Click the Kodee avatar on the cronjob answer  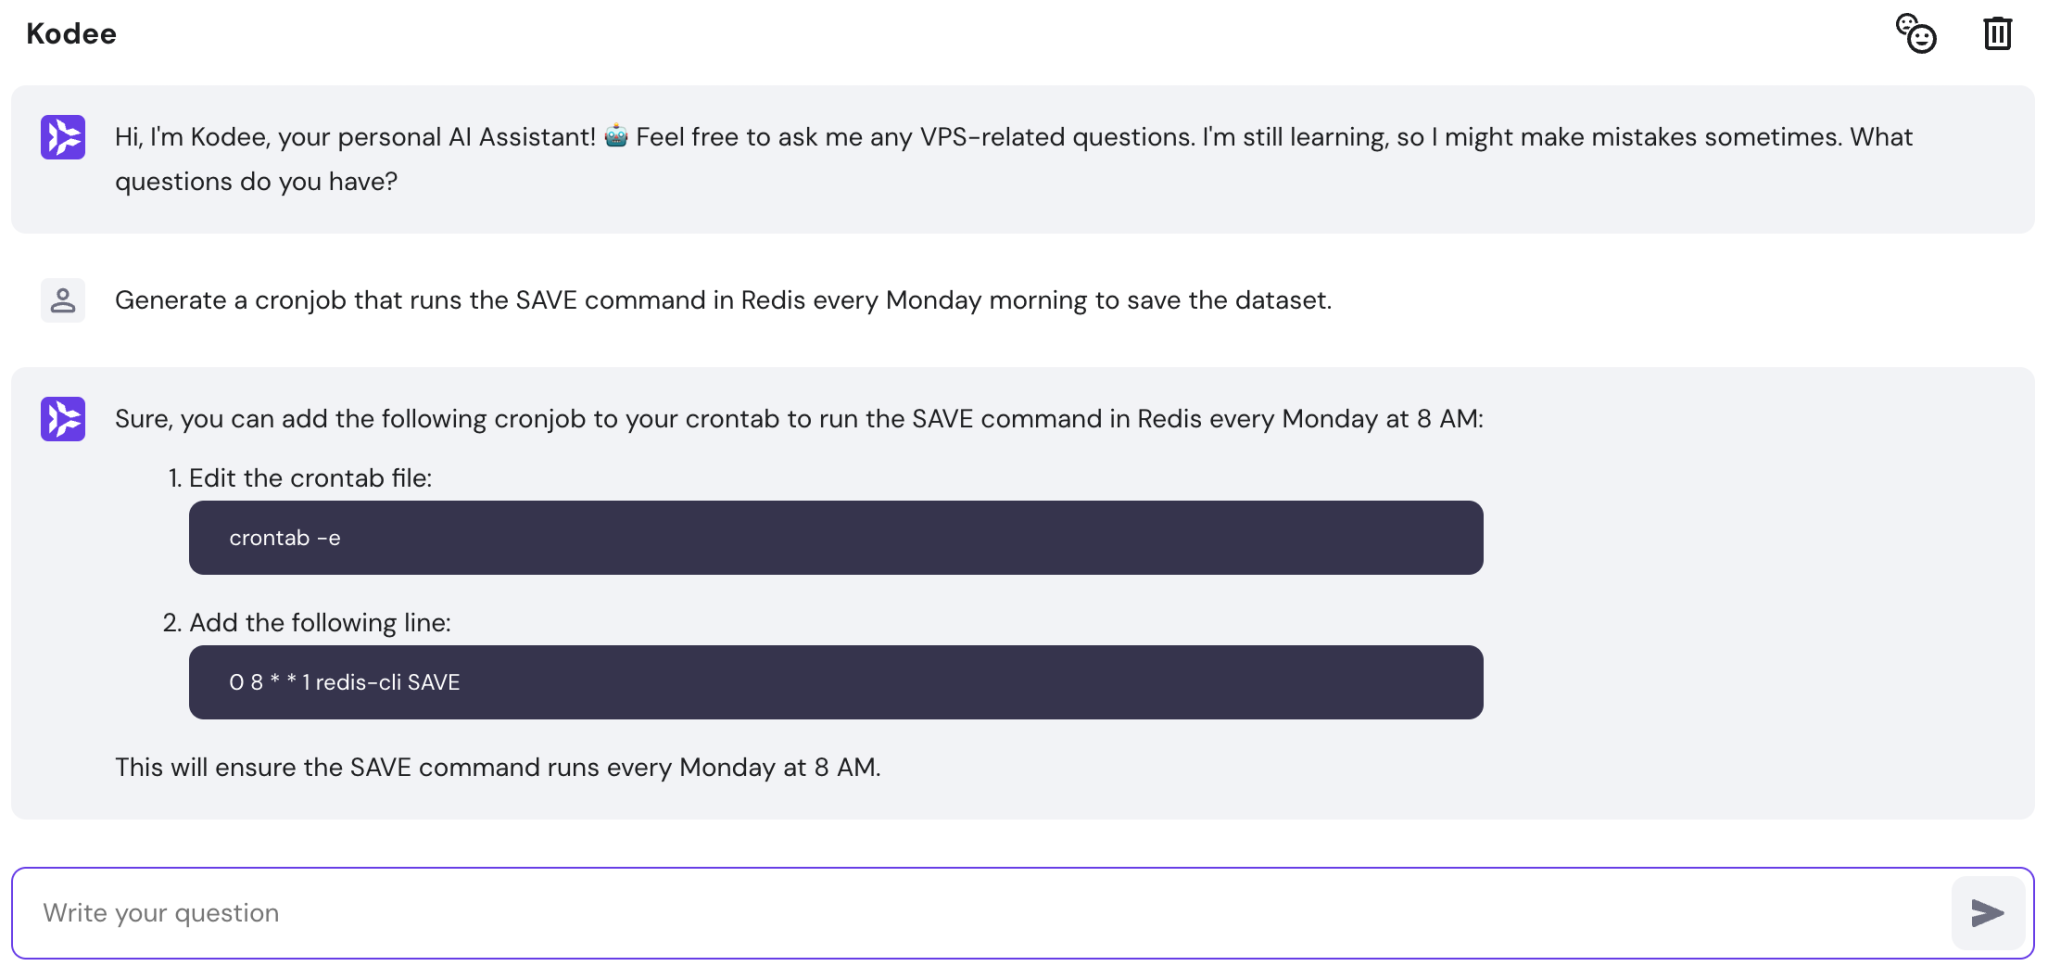[x=62, y=419]
